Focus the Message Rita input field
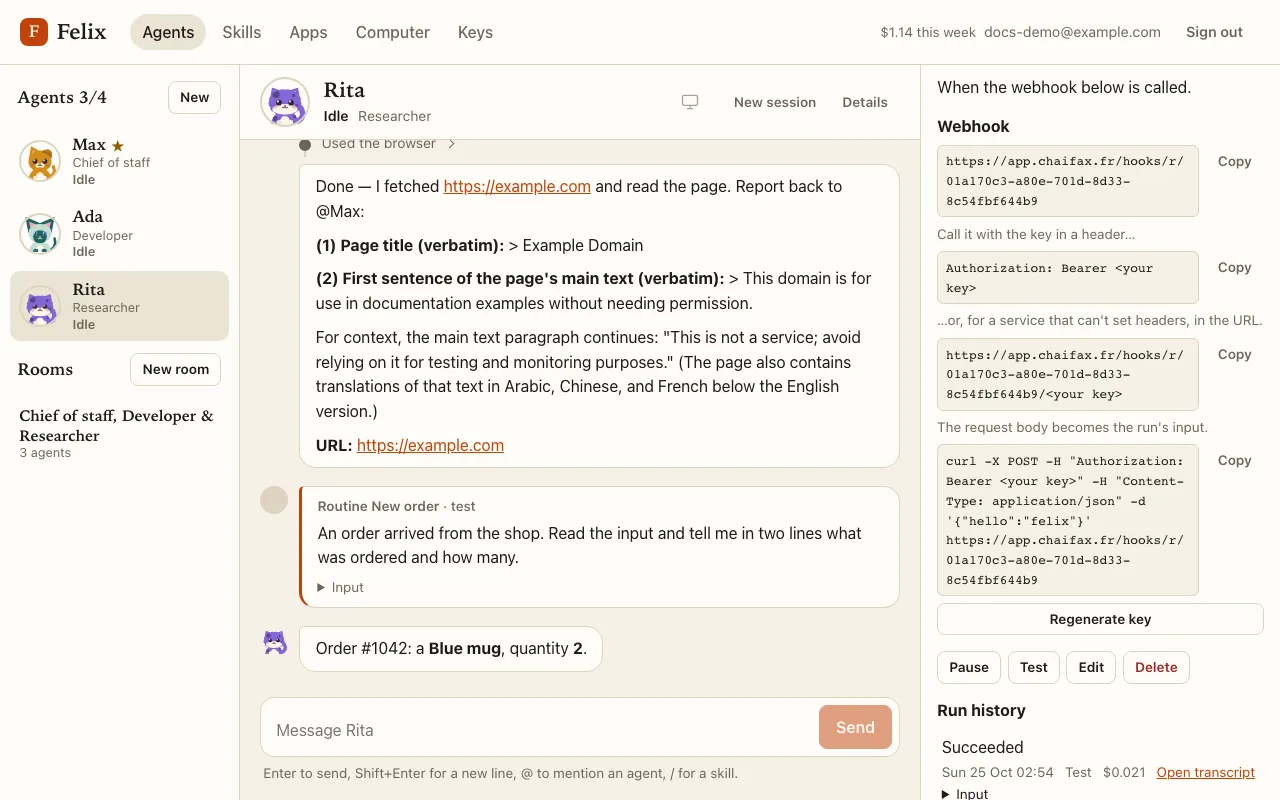This screenshot has width=1280, height=800. (x=540, y=730)
